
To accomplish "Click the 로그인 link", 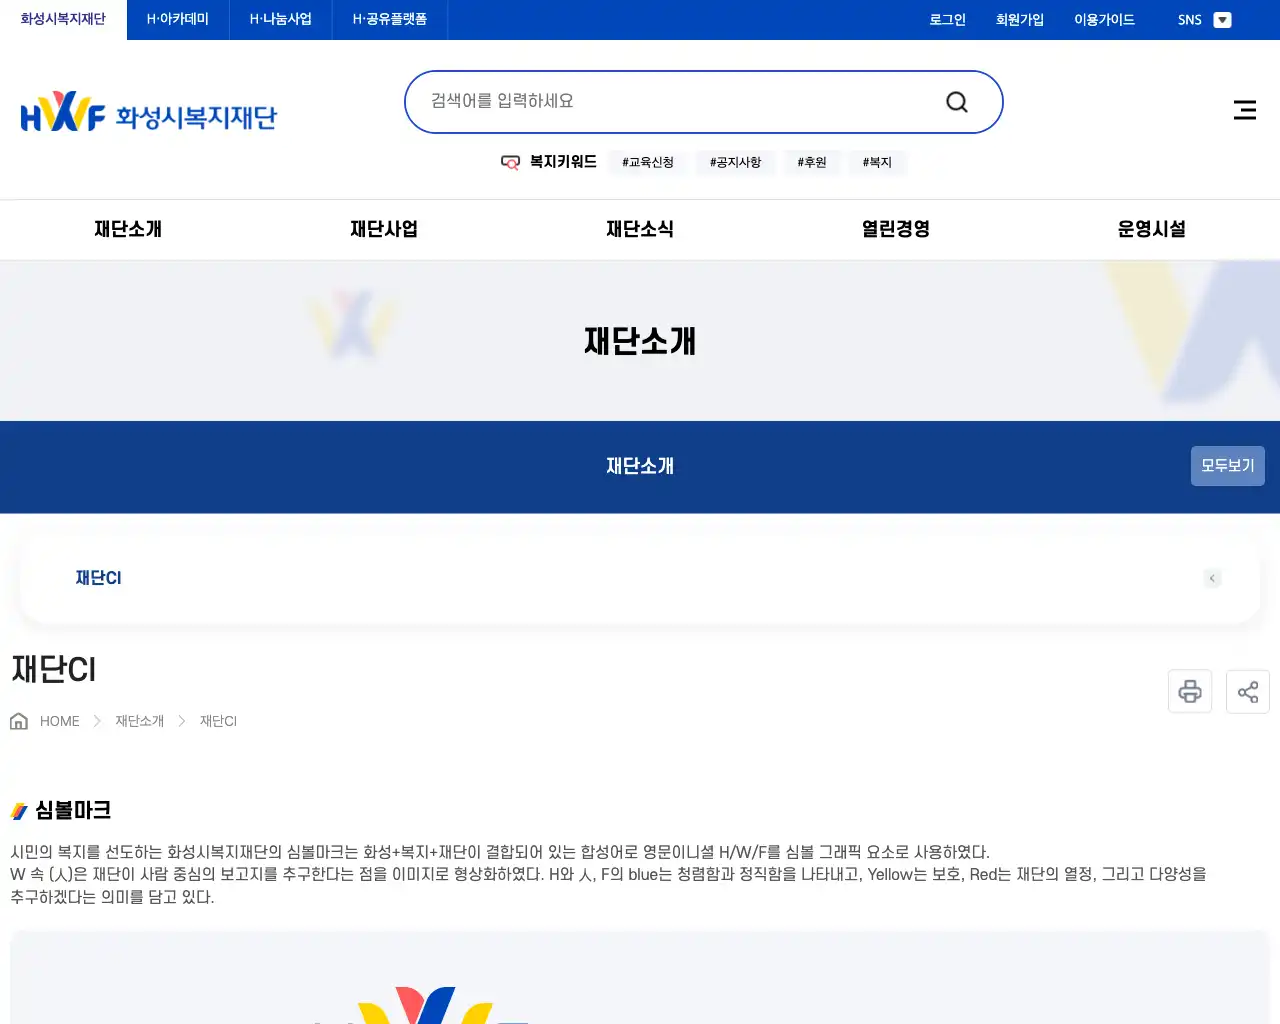I will click(x=946, y=19).
